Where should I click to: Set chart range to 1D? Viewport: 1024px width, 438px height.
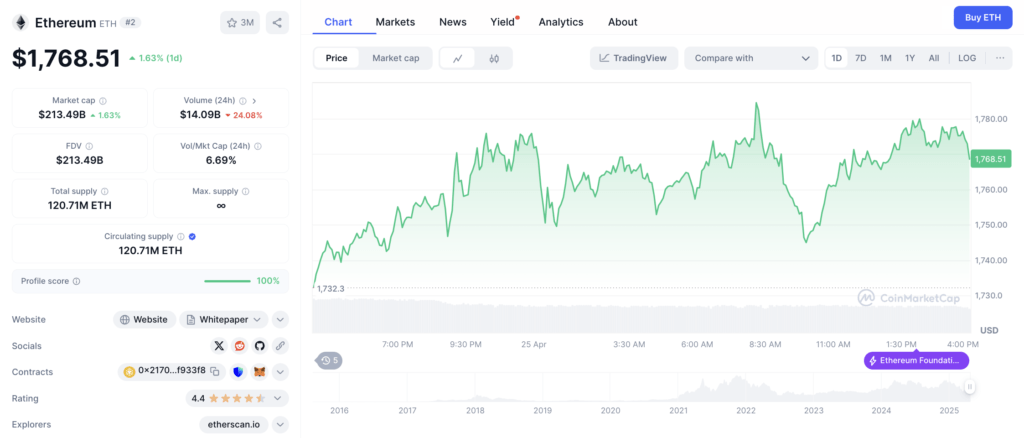coord(837,58)
